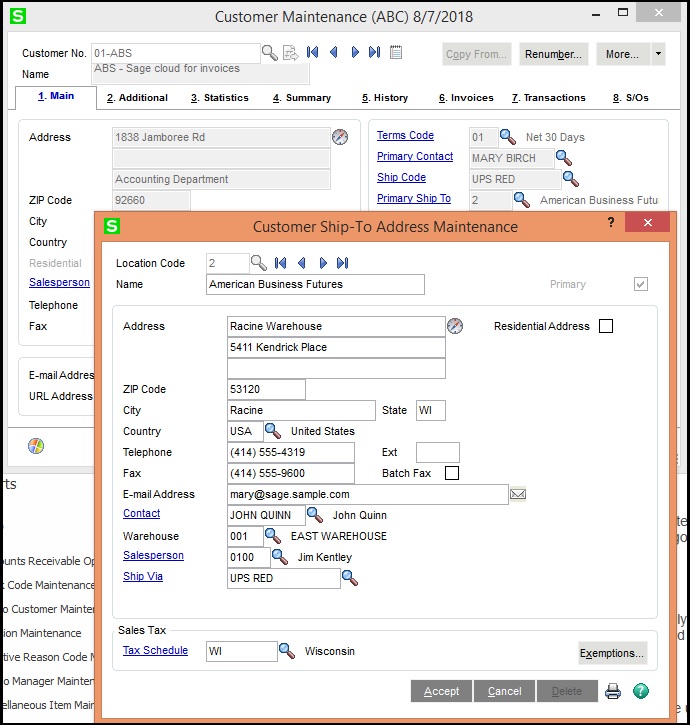Click the Delete button in Ship-To dialog
Screen dimensions: 690x725
[567, 691]
